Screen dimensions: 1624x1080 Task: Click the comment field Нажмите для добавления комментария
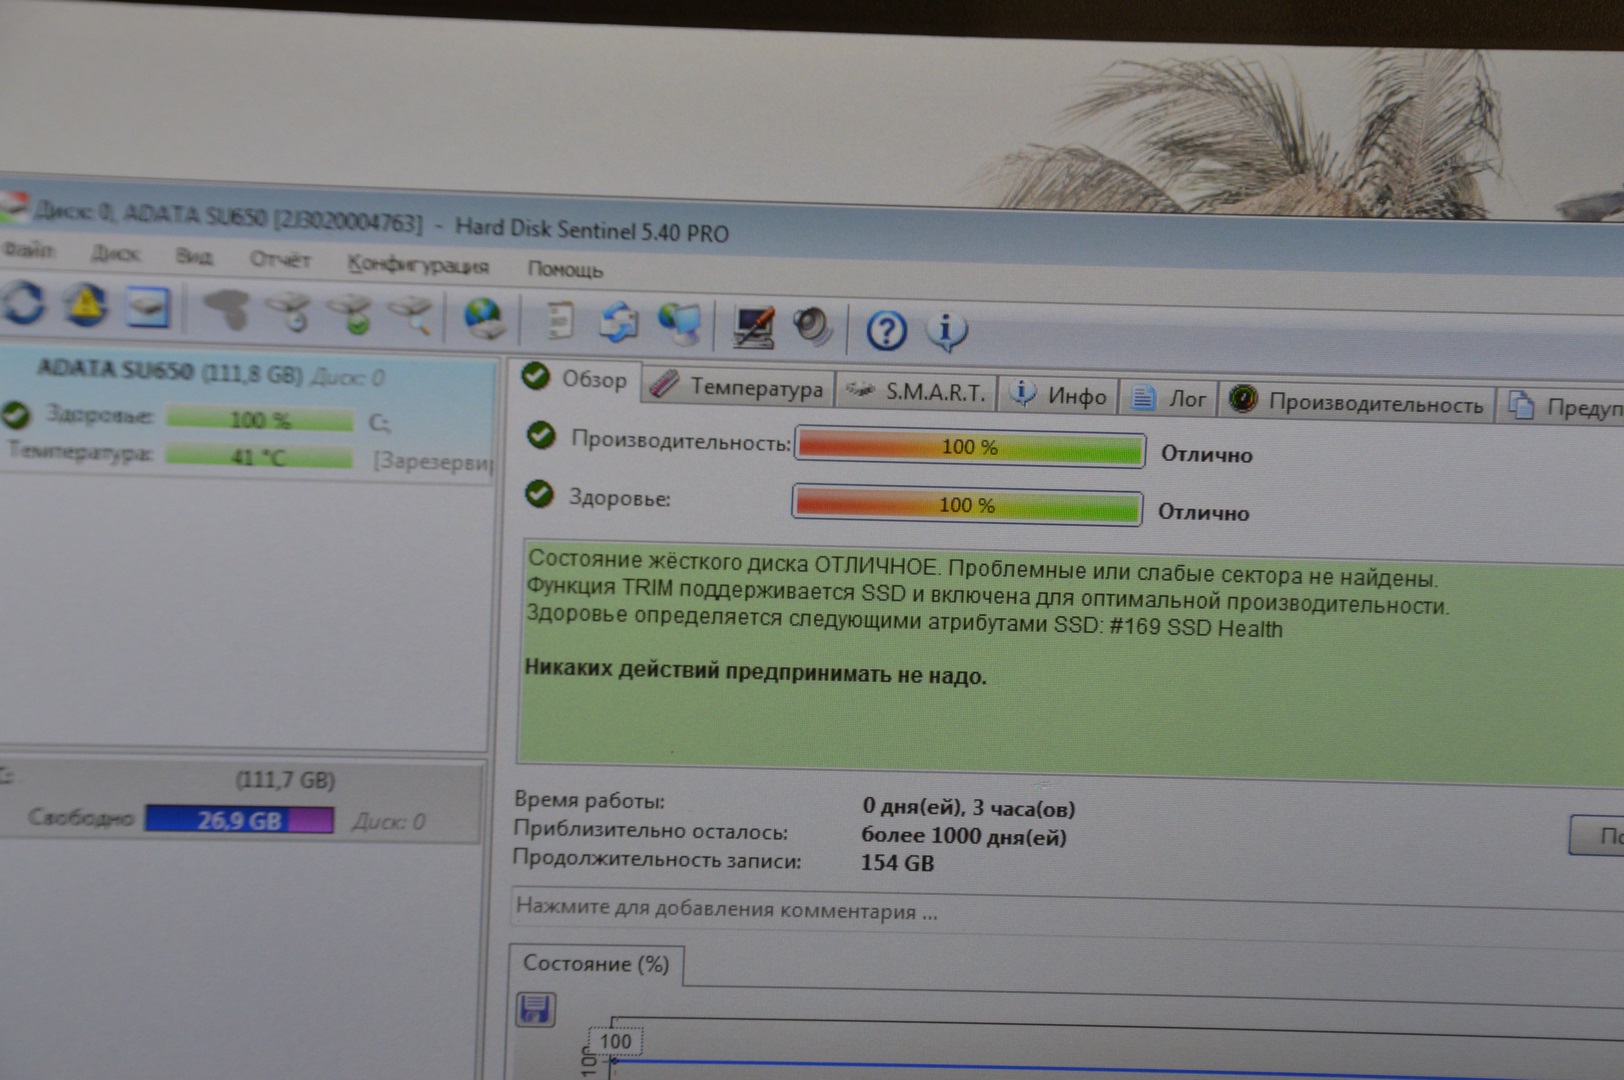pos(726,910)
